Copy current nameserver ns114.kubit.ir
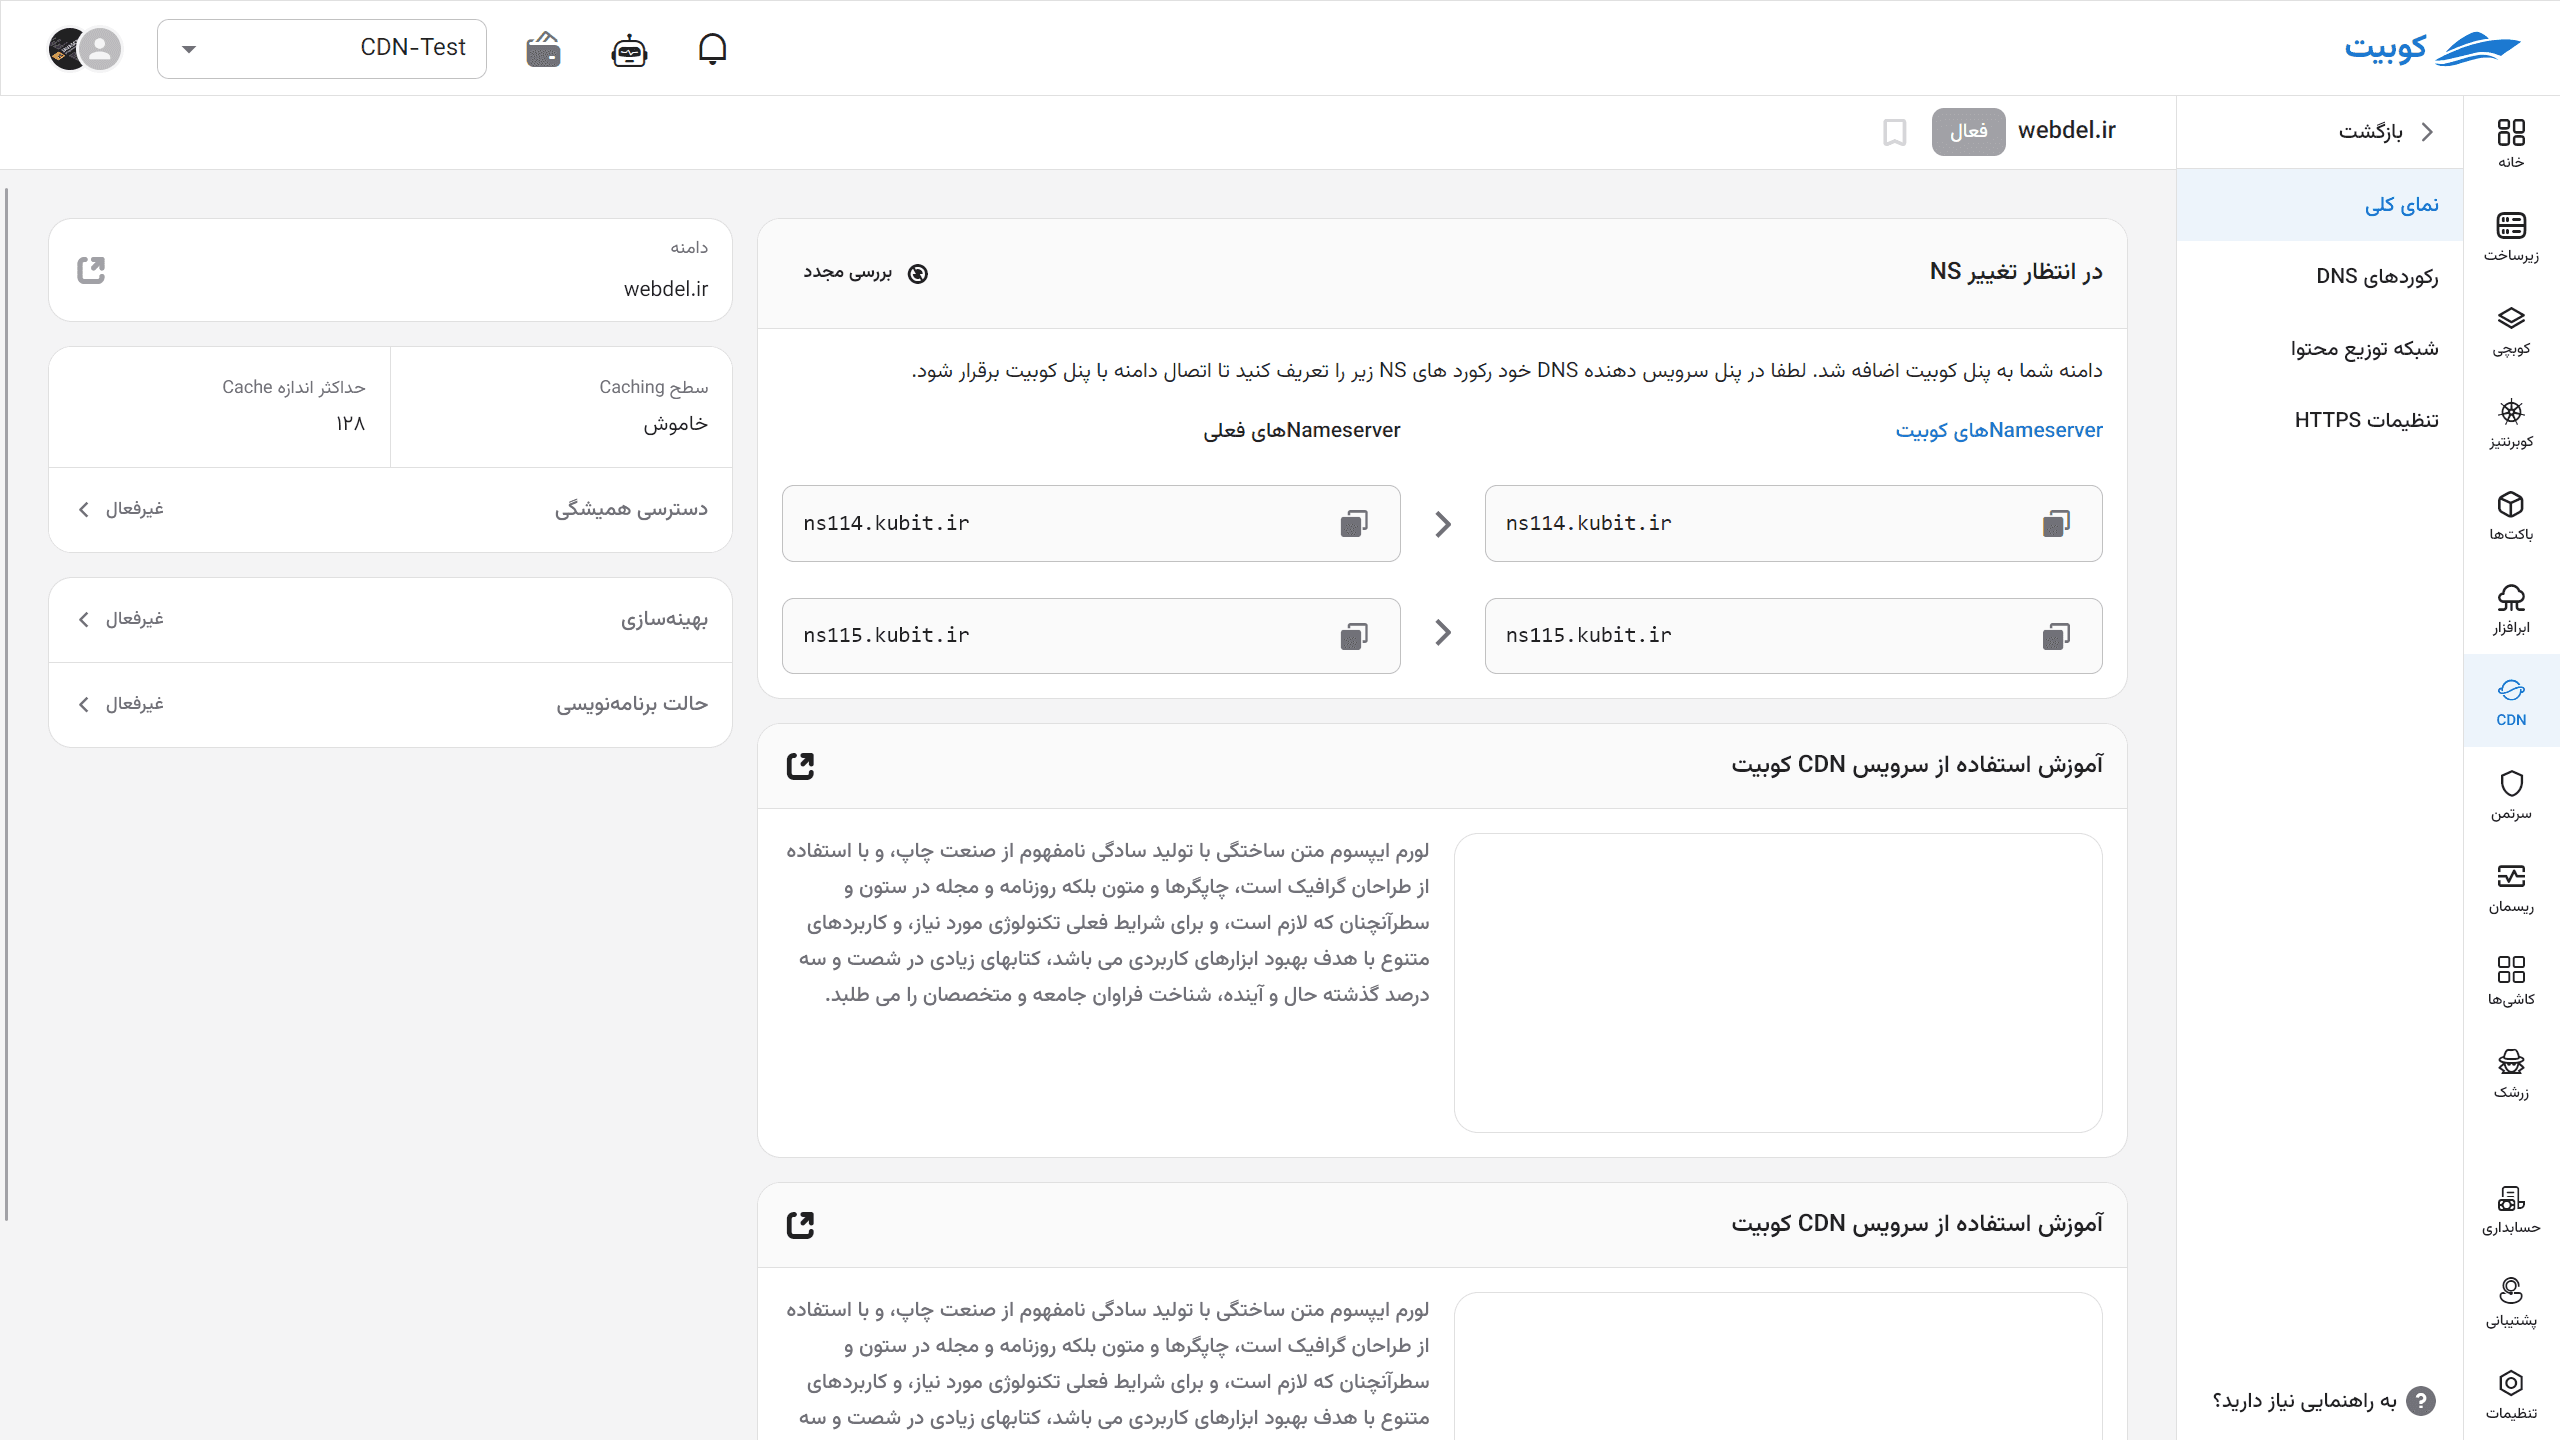The width and height of the screenshot is (2560, 1440). tap(1354, 523)
